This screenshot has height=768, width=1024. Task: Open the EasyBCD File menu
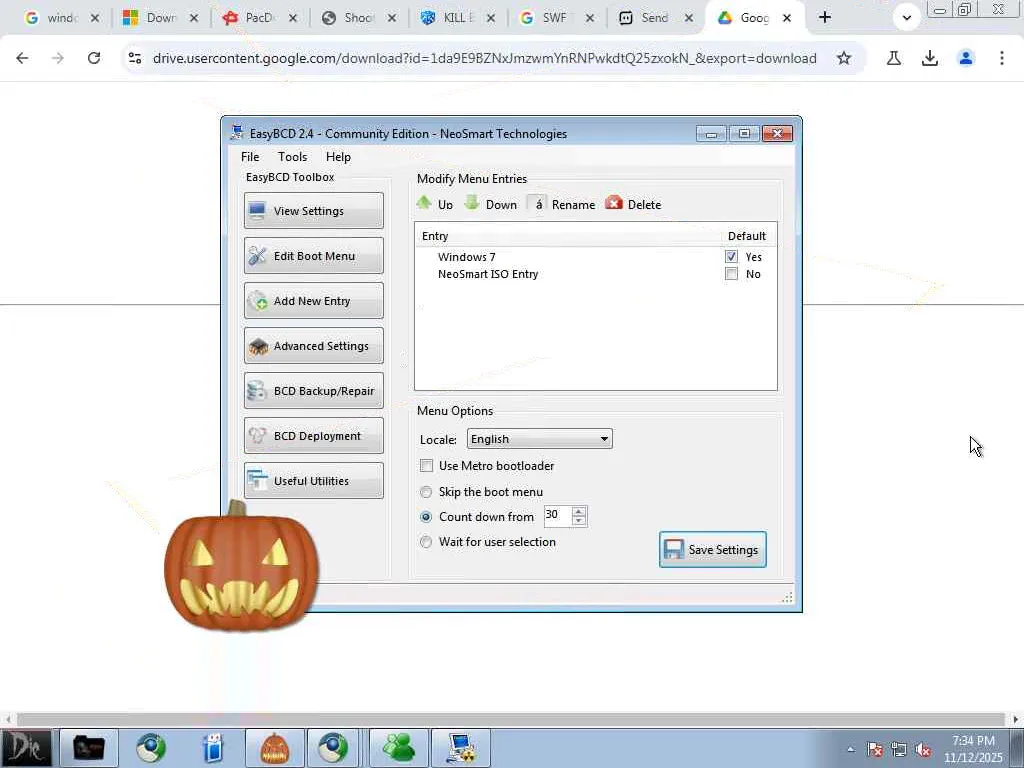pos(249,157)
